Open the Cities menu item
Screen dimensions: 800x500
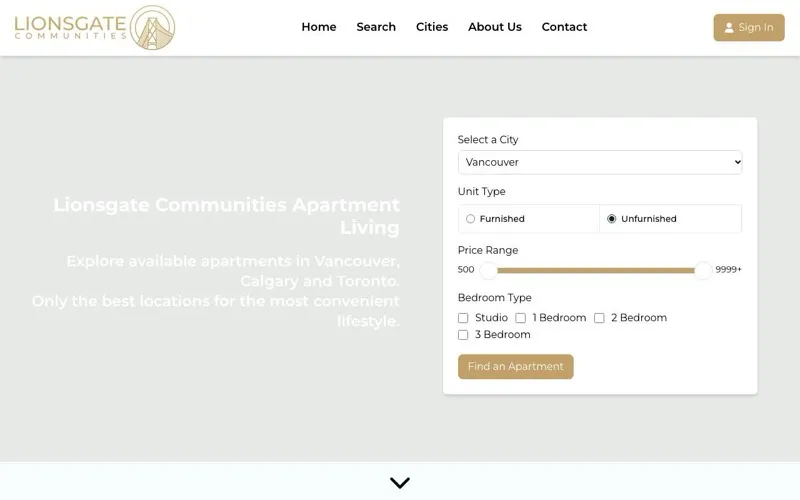point(432,27)
